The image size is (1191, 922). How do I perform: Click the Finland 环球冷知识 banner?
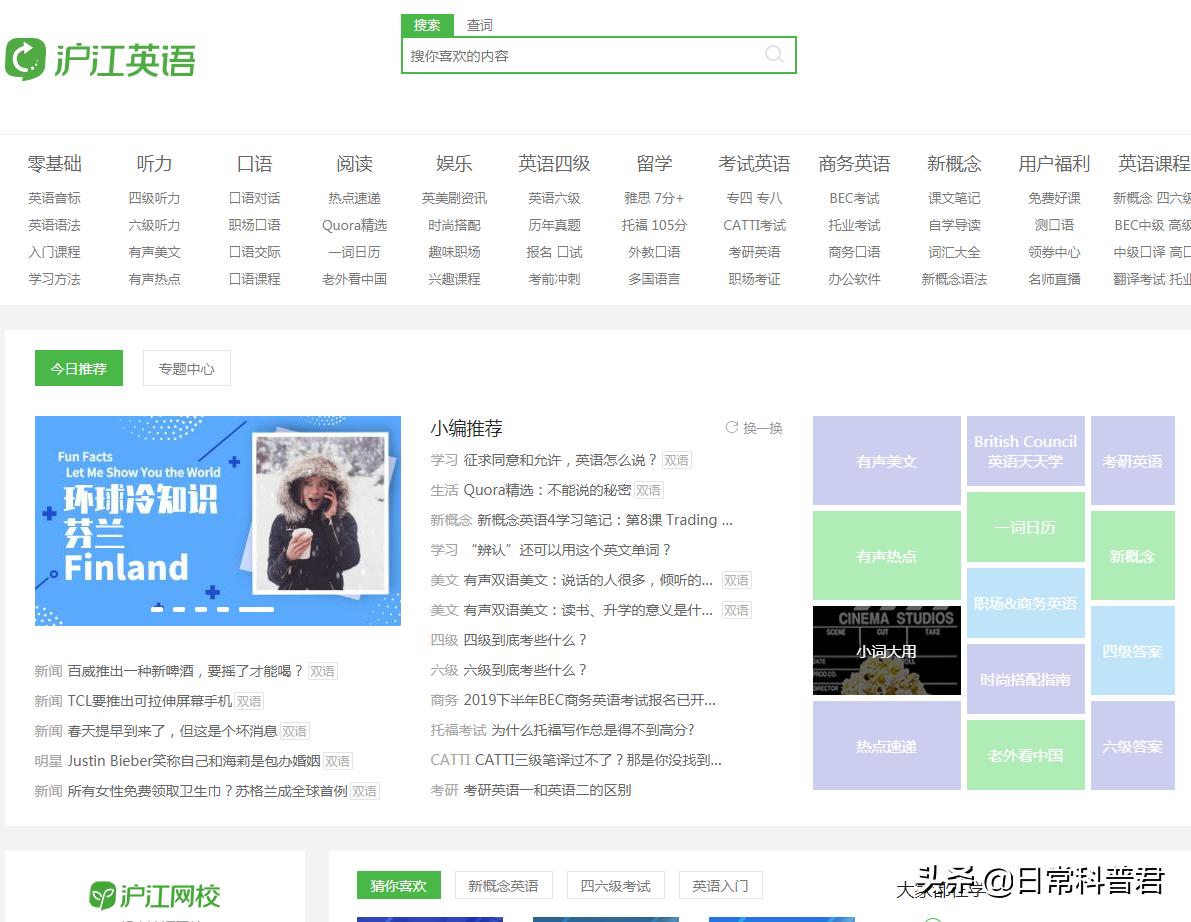click(x=218, y=521)
